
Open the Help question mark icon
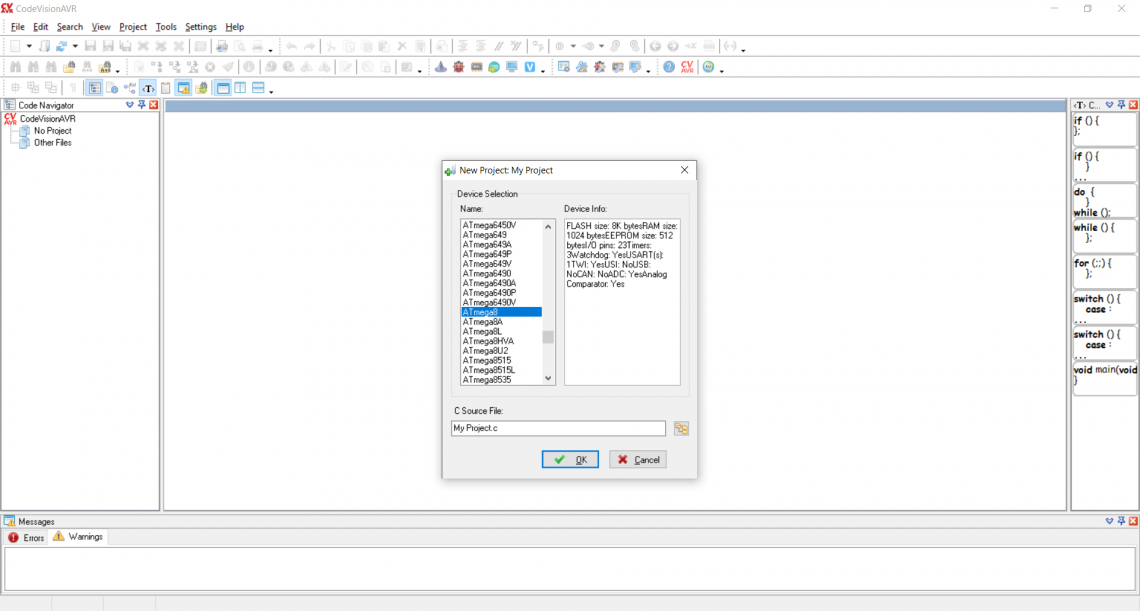click(x=669, y=67)
